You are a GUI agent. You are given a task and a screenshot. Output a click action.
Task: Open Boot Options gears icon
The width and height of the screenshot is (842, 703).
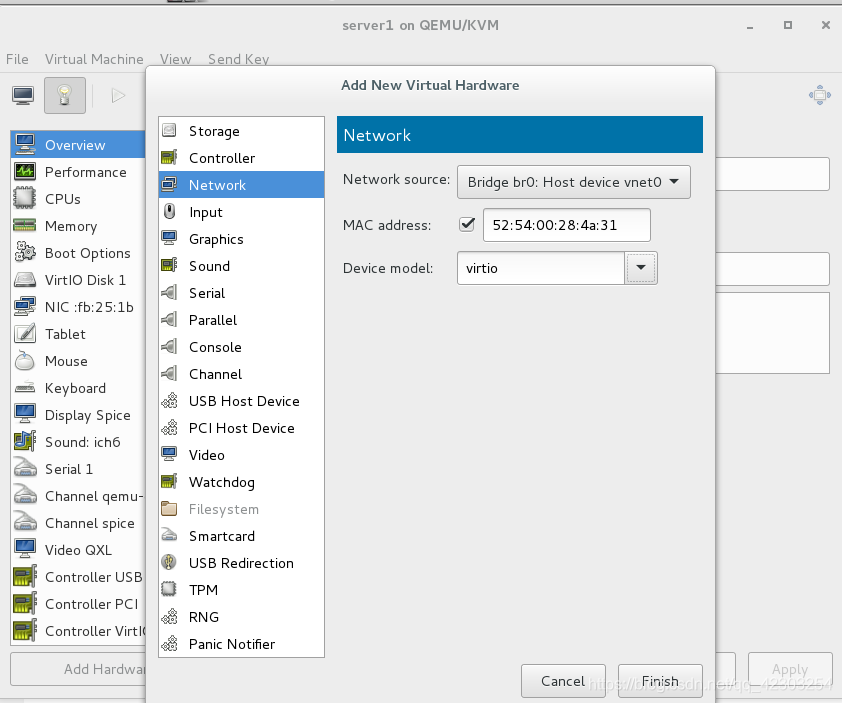tap(25, 252)
